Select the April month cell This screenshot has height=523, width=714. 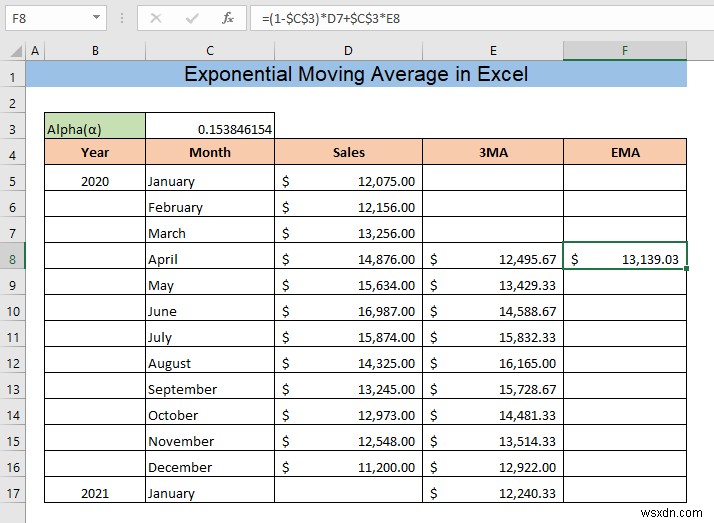(x=210, y=255)
